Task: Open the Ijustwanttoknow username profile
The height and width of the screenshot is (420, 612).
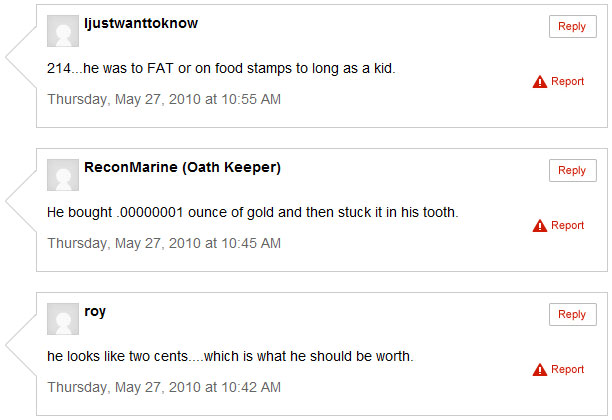Action: pos(141,23)
